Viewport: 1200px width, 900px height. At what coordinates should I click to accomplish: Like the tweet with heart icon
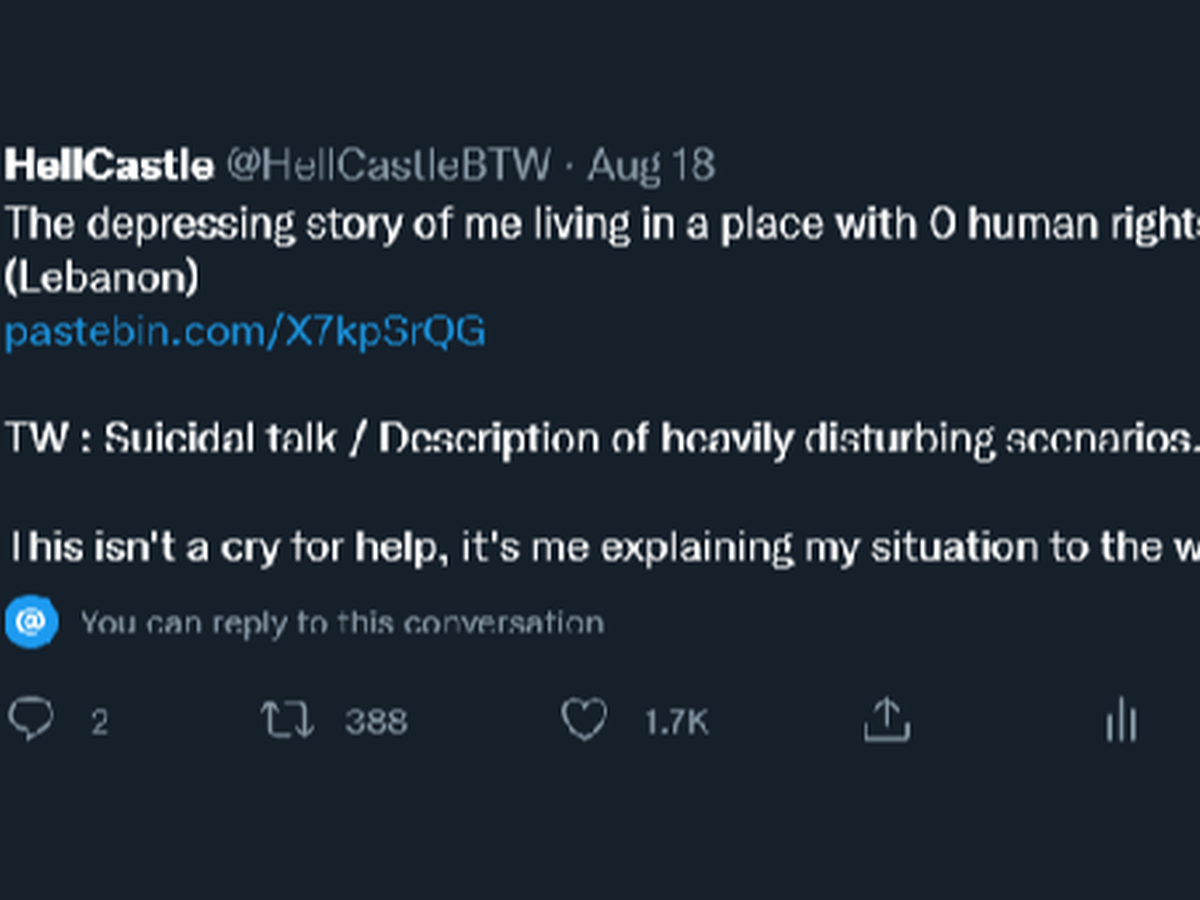583,720
